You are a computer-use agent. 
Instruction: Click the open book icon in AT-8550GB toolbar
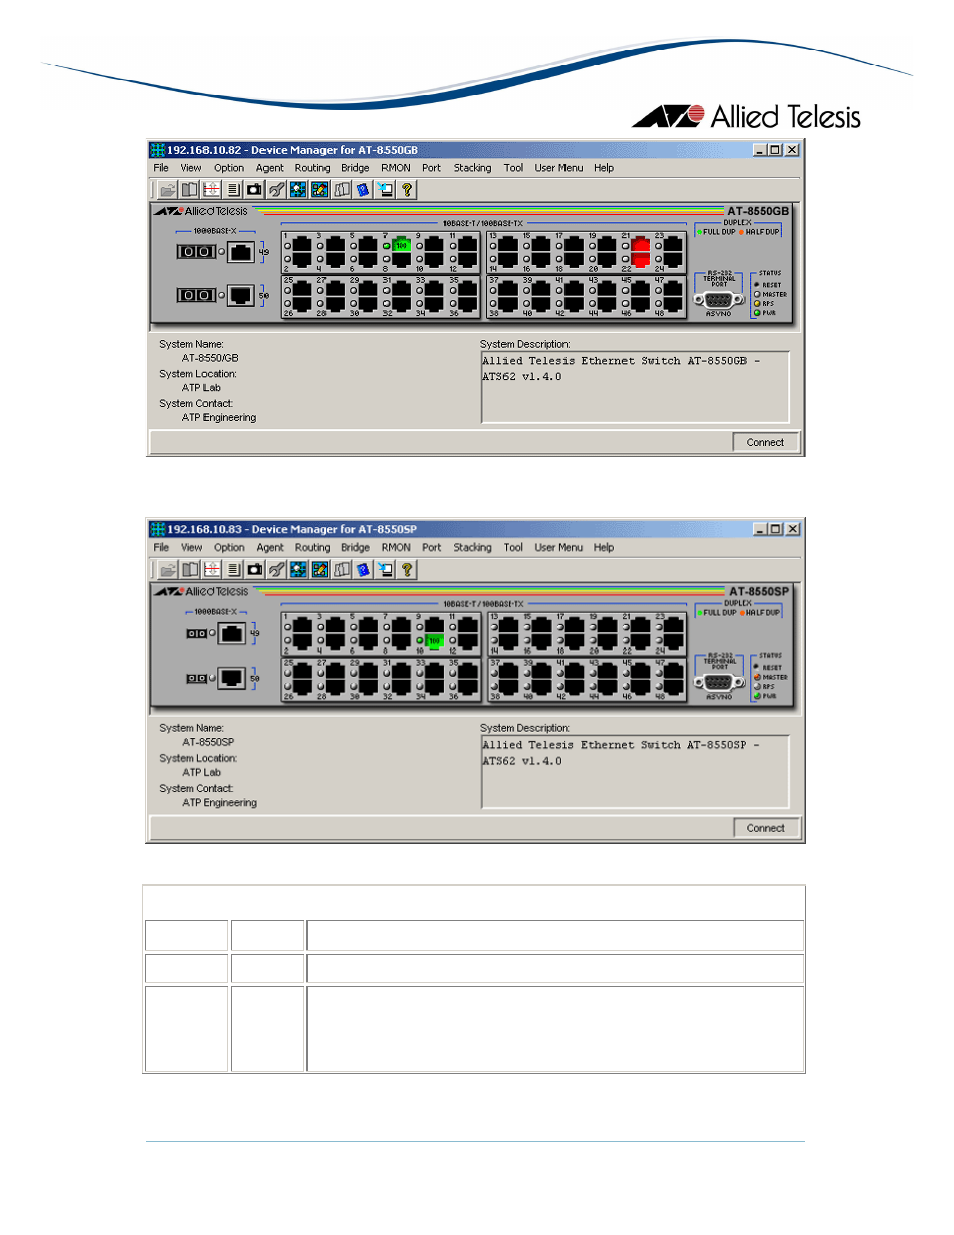(x=189, y=189)
